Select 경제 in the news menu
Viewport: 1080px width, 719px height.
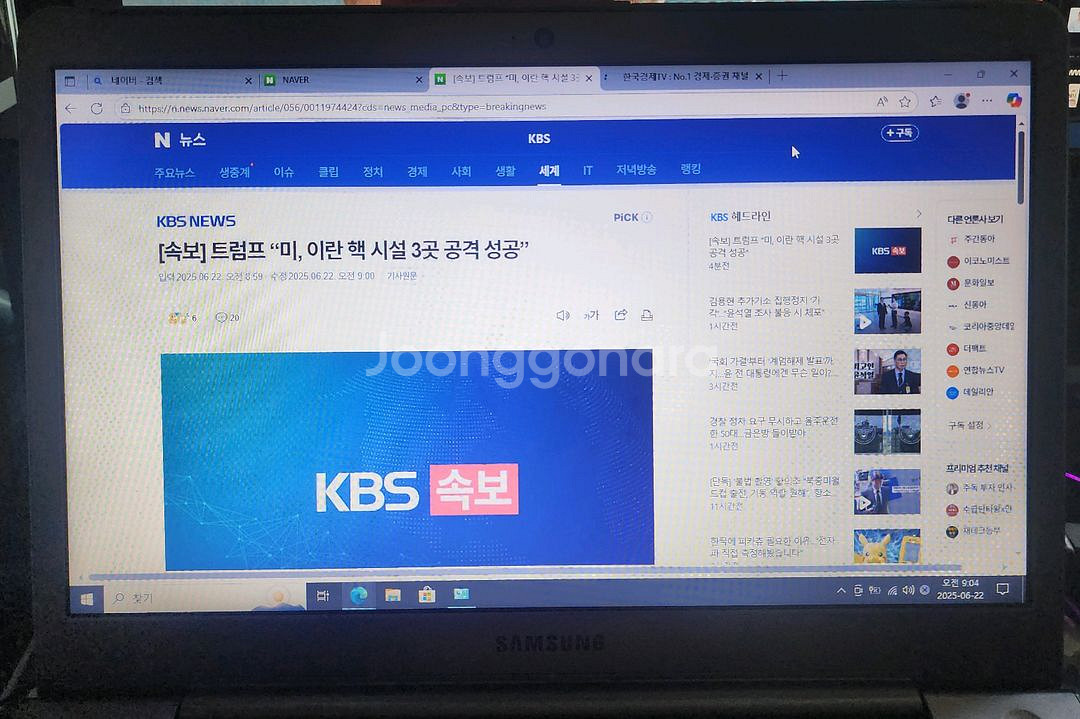tap(417, 171)
